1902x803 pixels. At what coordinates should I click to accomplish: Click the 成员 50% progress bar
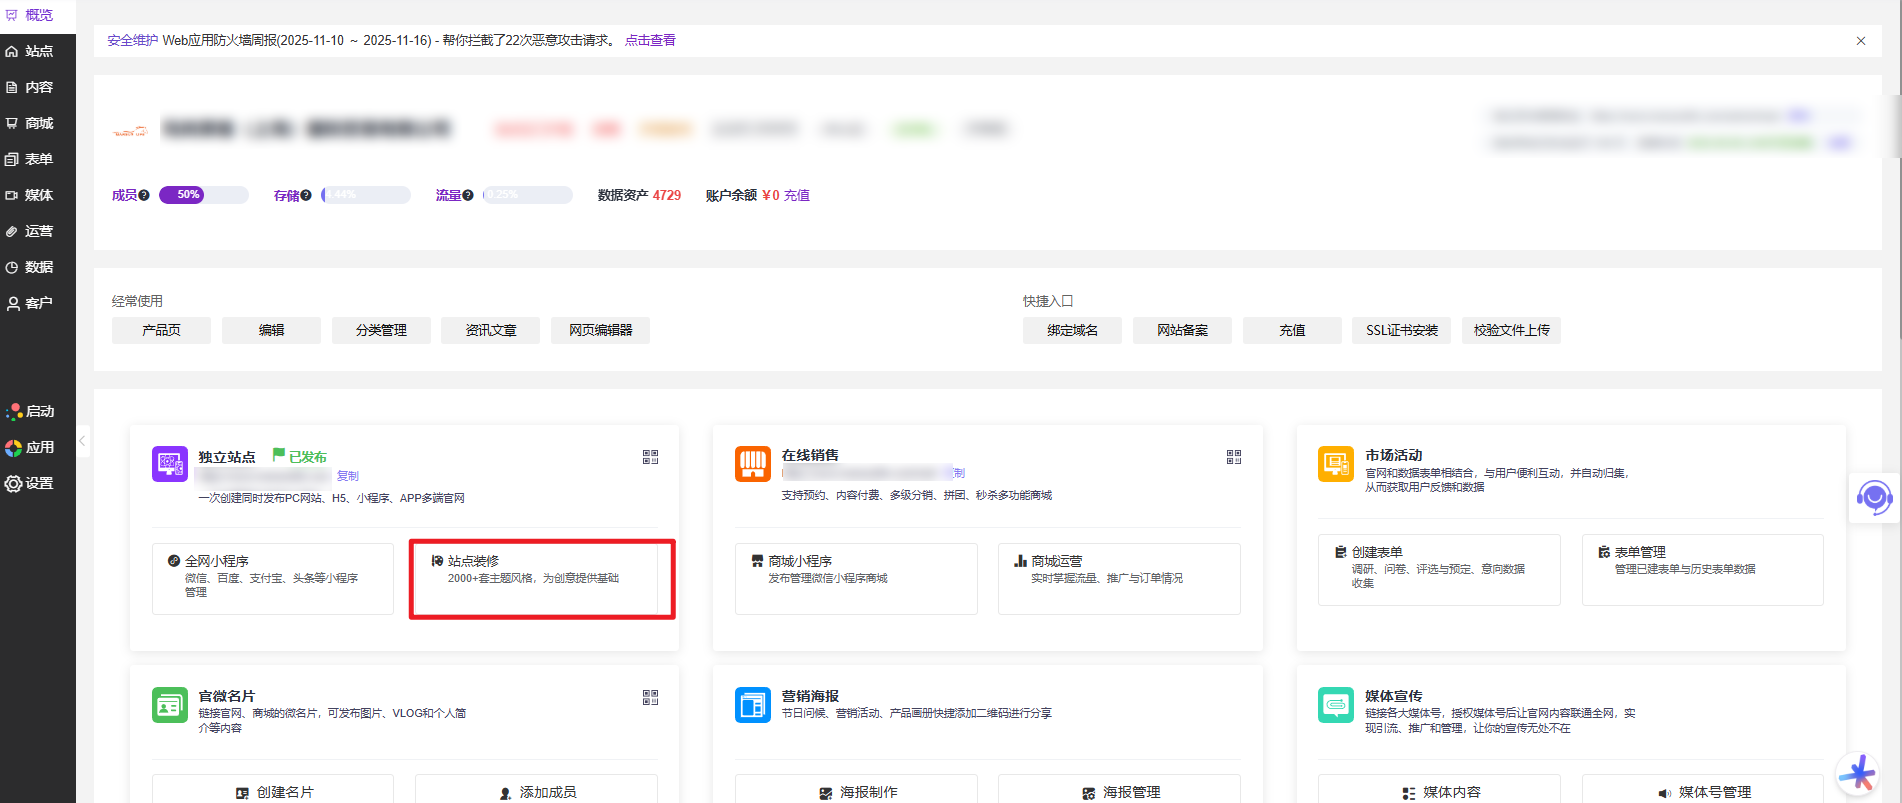pyautogui.click(x=203, y=195)
